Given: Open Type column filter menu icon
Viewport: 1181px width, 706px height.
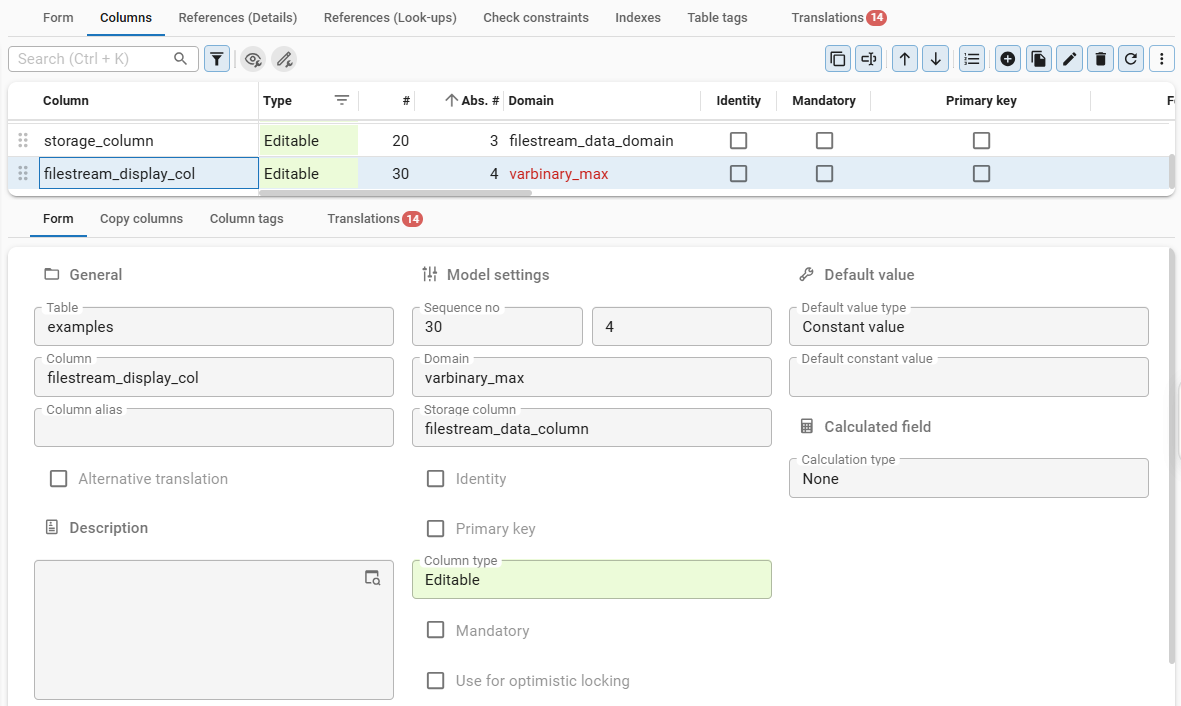Looking at the screenshot, I should coord(341,100).
